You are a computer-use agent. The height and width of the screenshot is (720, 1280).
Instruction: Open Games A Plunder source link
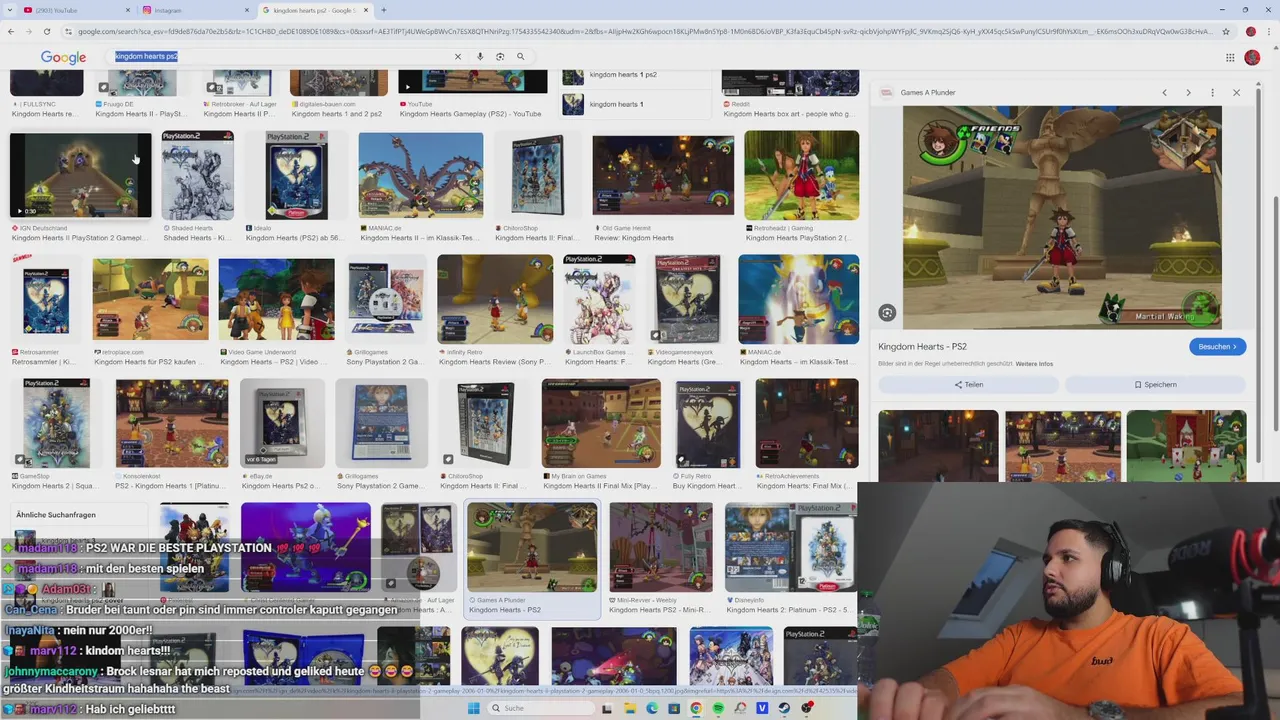pos(927,92)
